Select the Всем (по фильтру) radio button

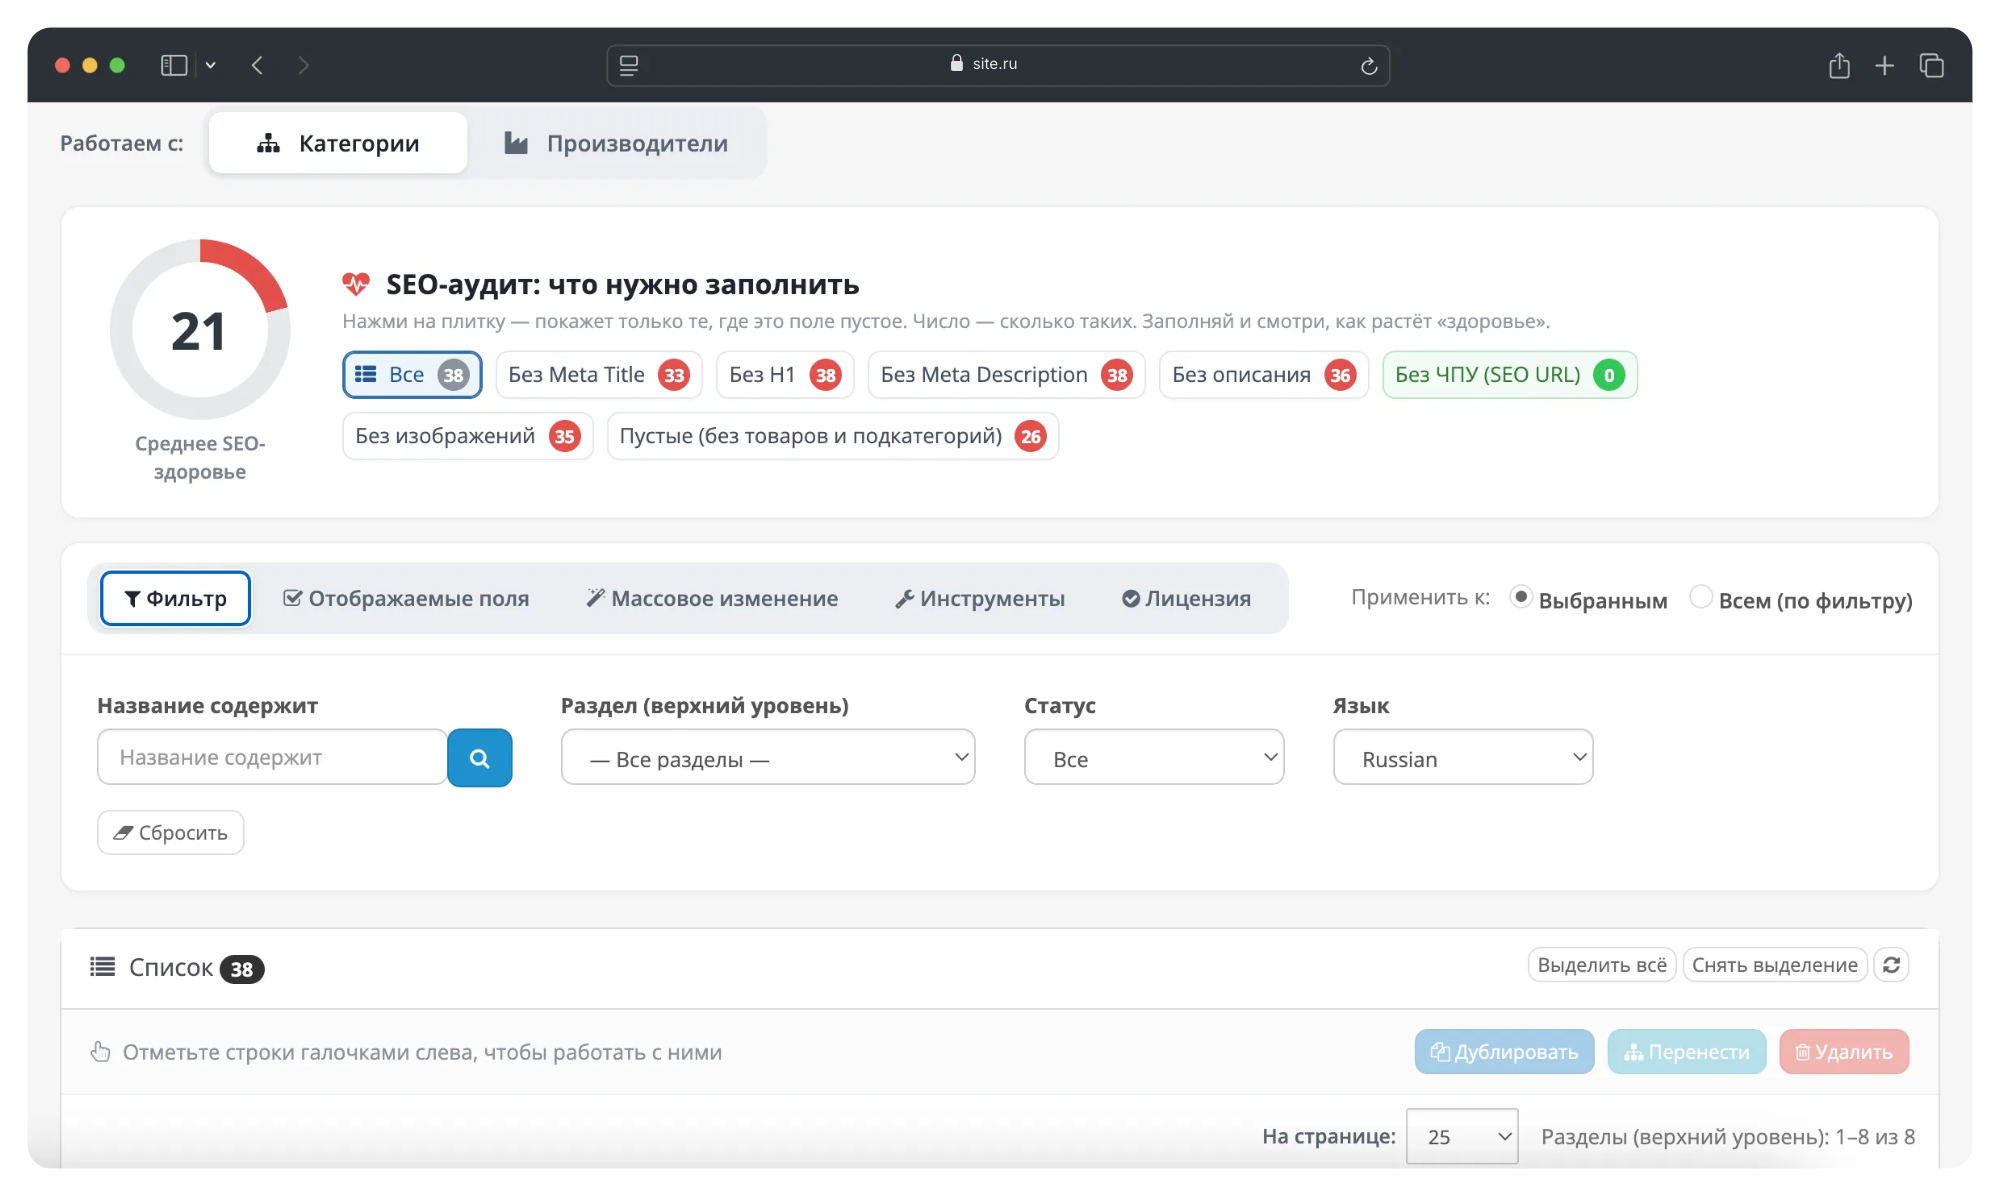(1701, 597)
